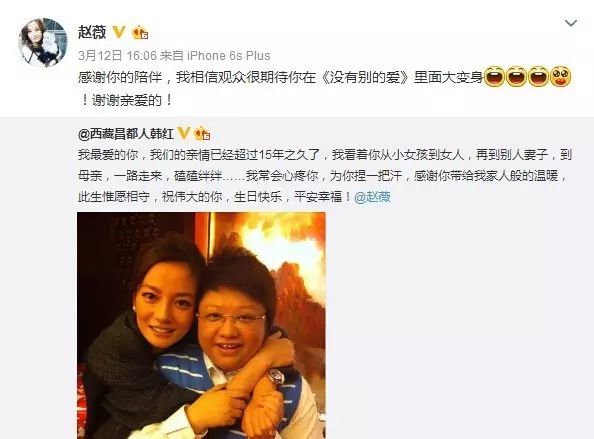594x439 pixels.
Task: Click the V verified badge beside 韩红
Action: point(184,133)
